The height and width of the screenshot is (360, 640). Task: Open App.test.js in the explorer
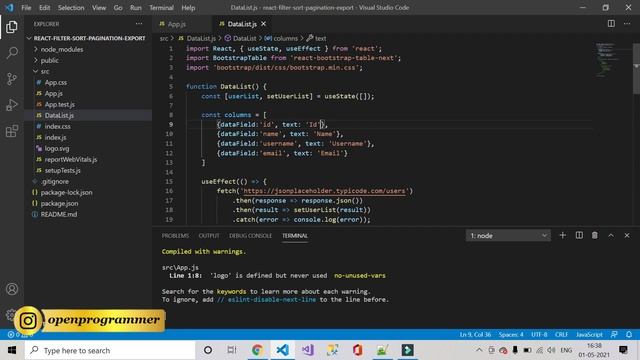click(60, 104)
